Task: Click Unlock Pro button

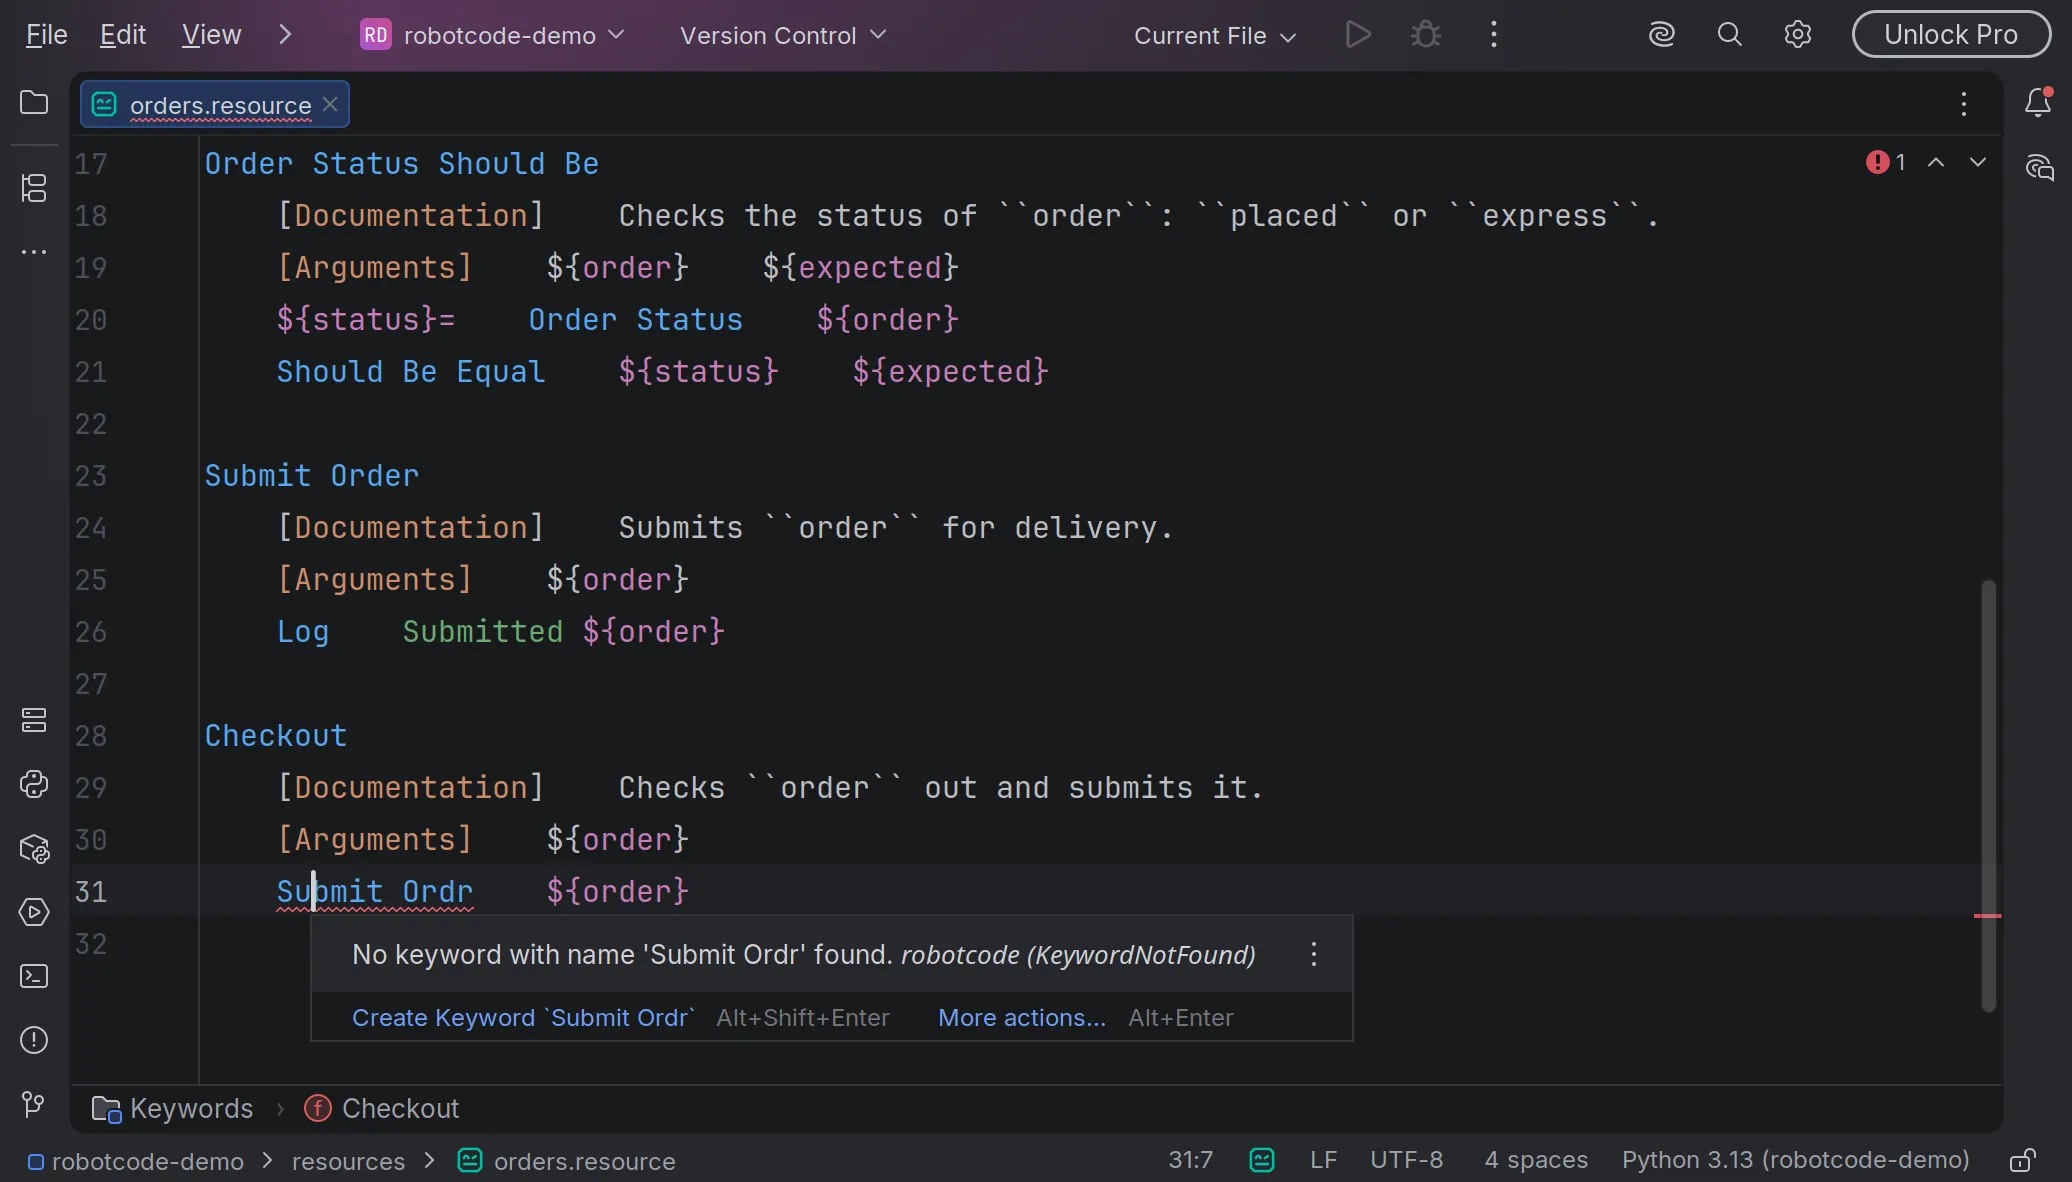Action: click(x=1951, y=35)
